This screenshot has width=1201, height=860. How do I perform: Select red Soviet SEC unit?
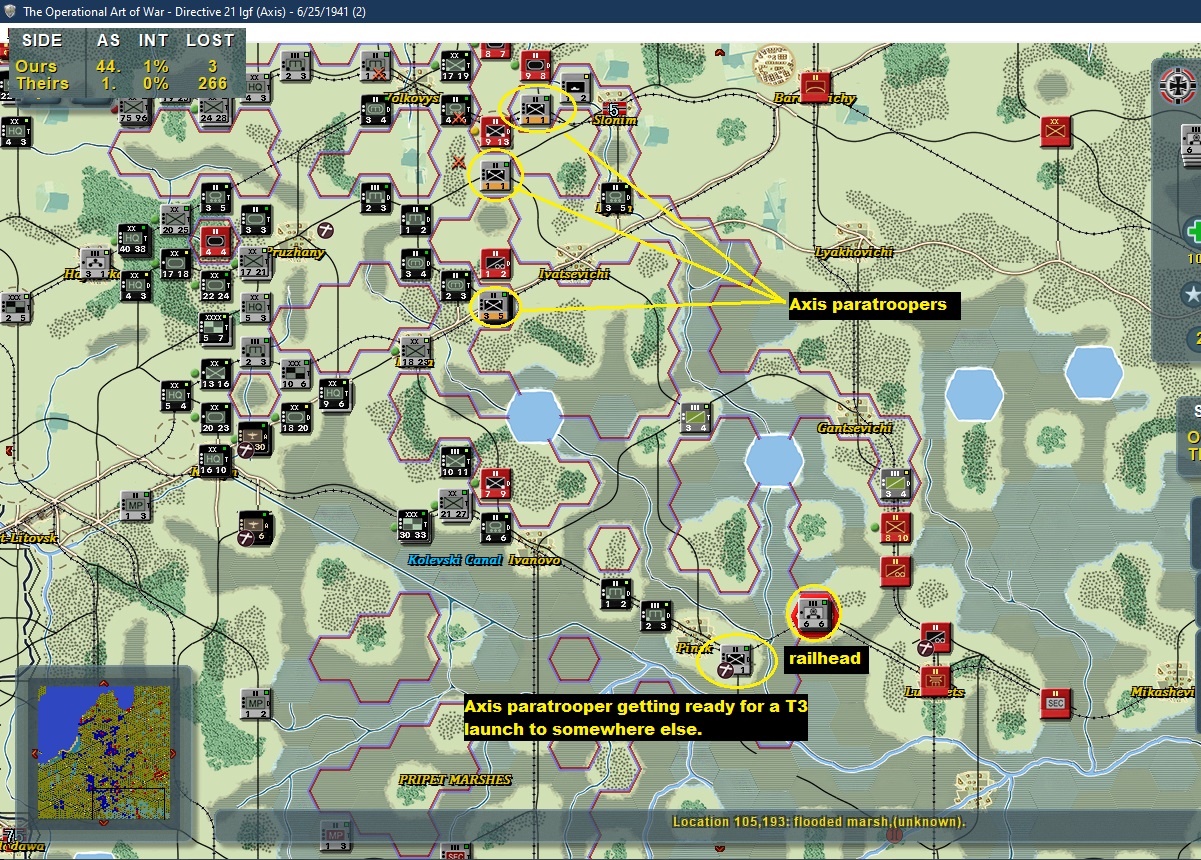[1055, 703]
